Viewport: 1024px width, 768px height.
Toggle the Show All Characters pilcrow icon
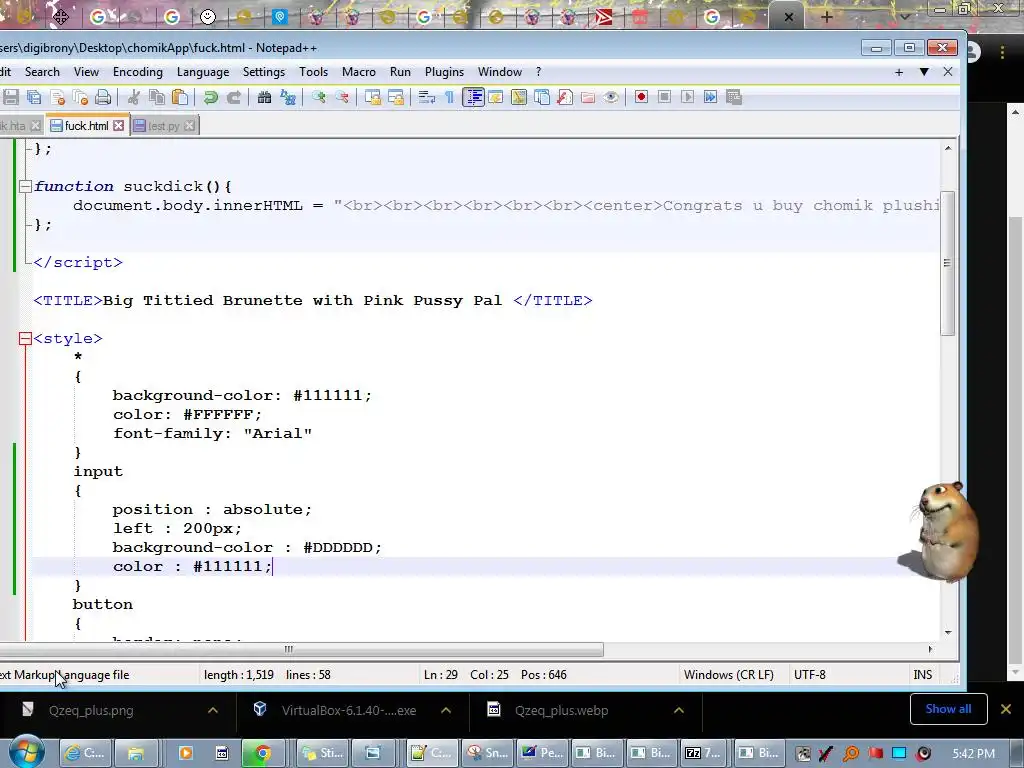[449, 97]
